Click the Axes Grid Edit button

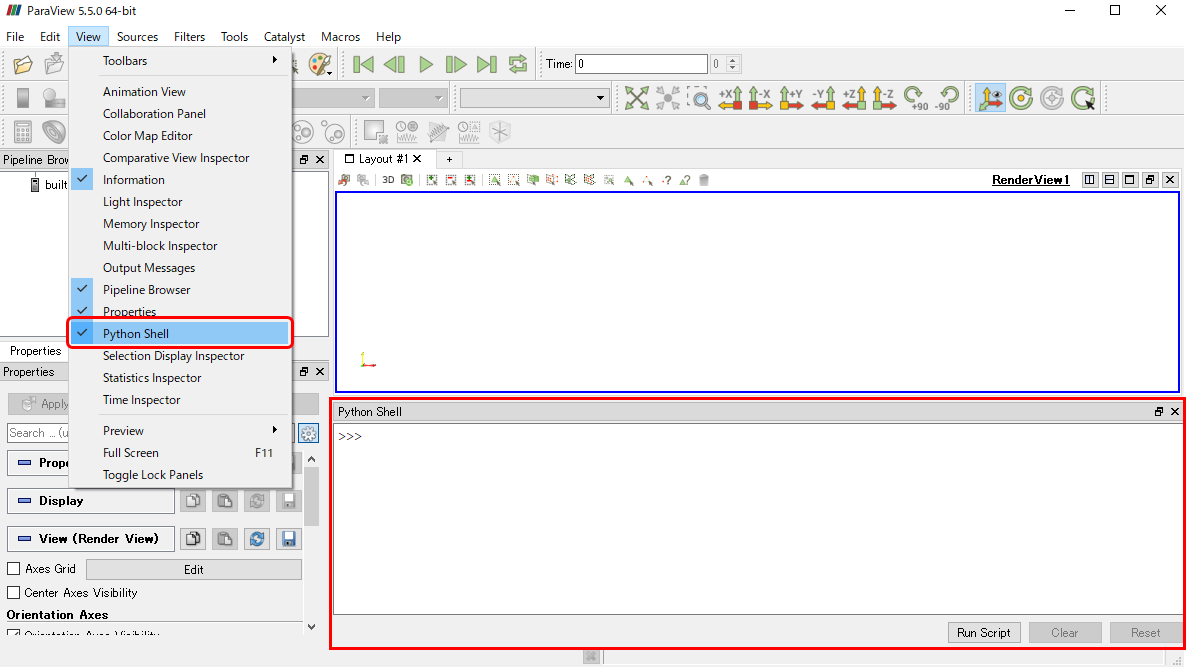pos(194,570)
